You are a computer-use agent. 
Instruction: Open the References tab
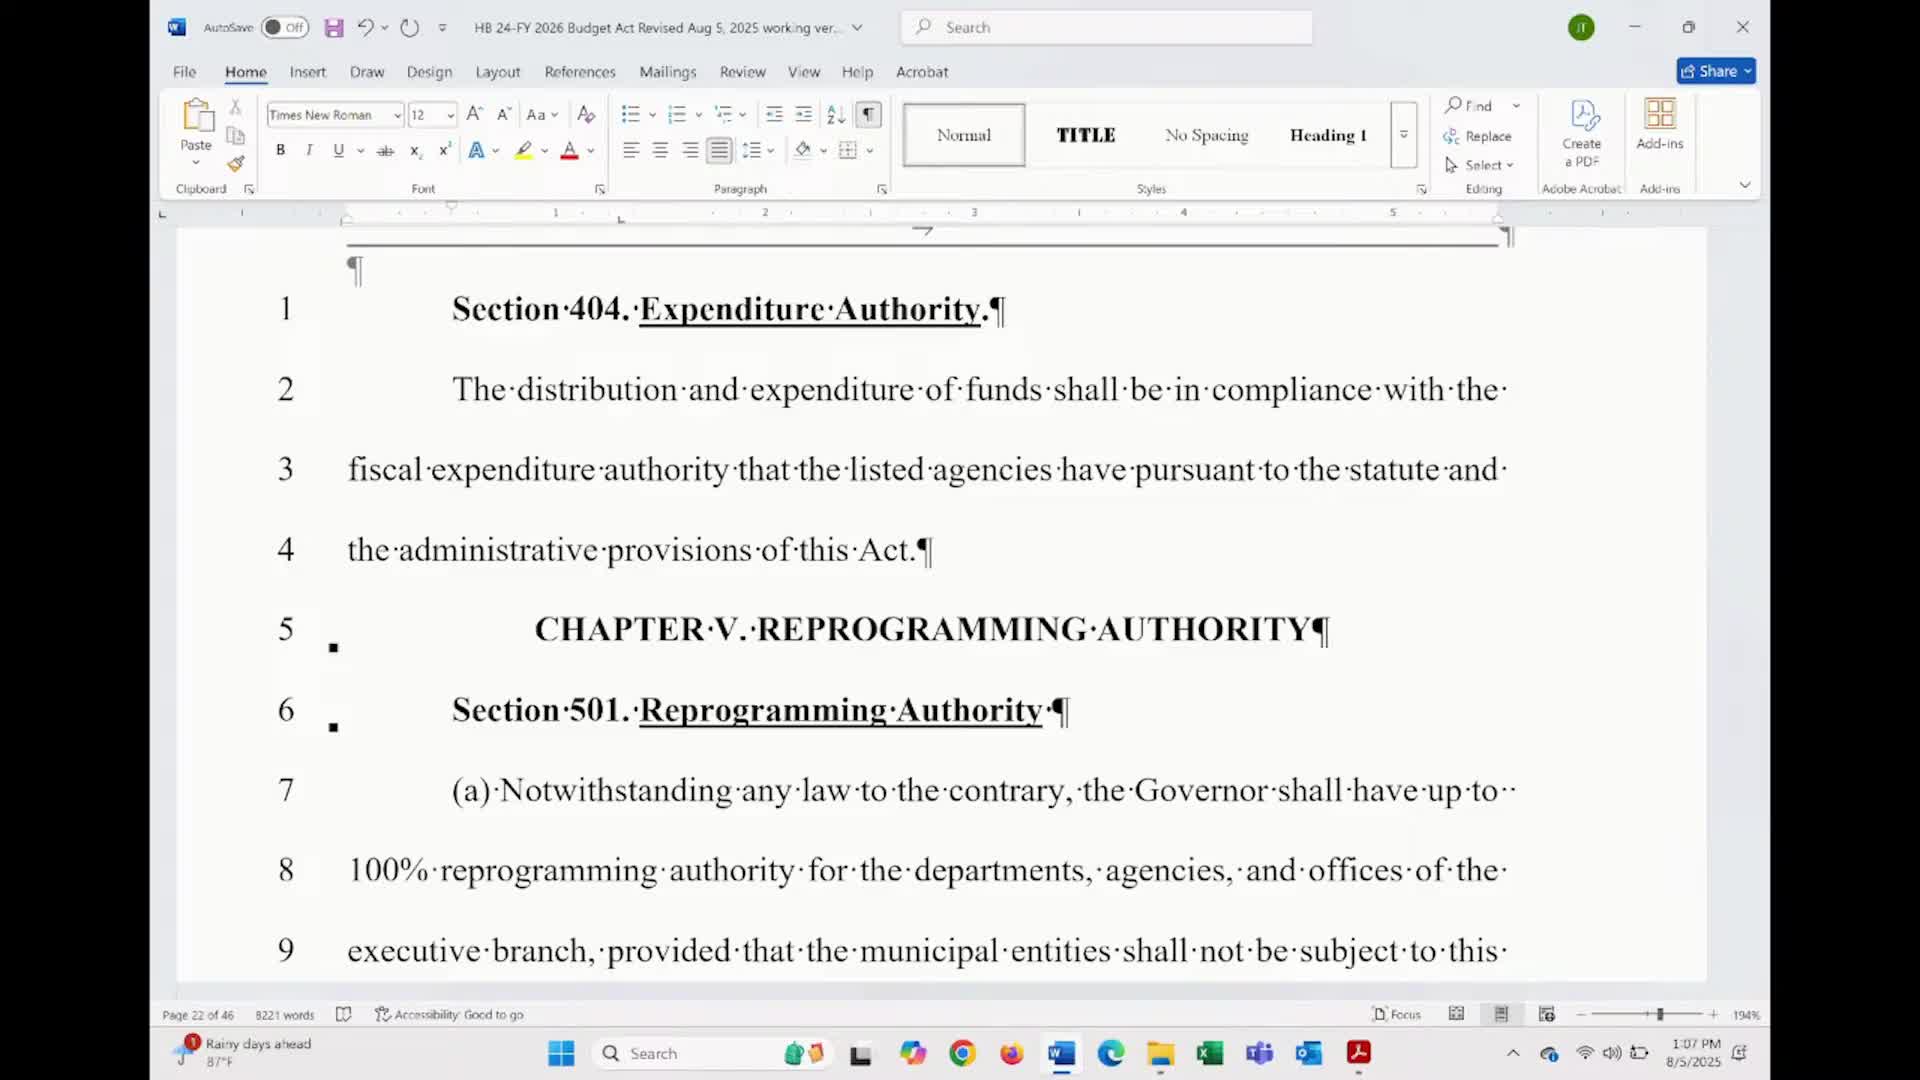[x=580, y=72]
